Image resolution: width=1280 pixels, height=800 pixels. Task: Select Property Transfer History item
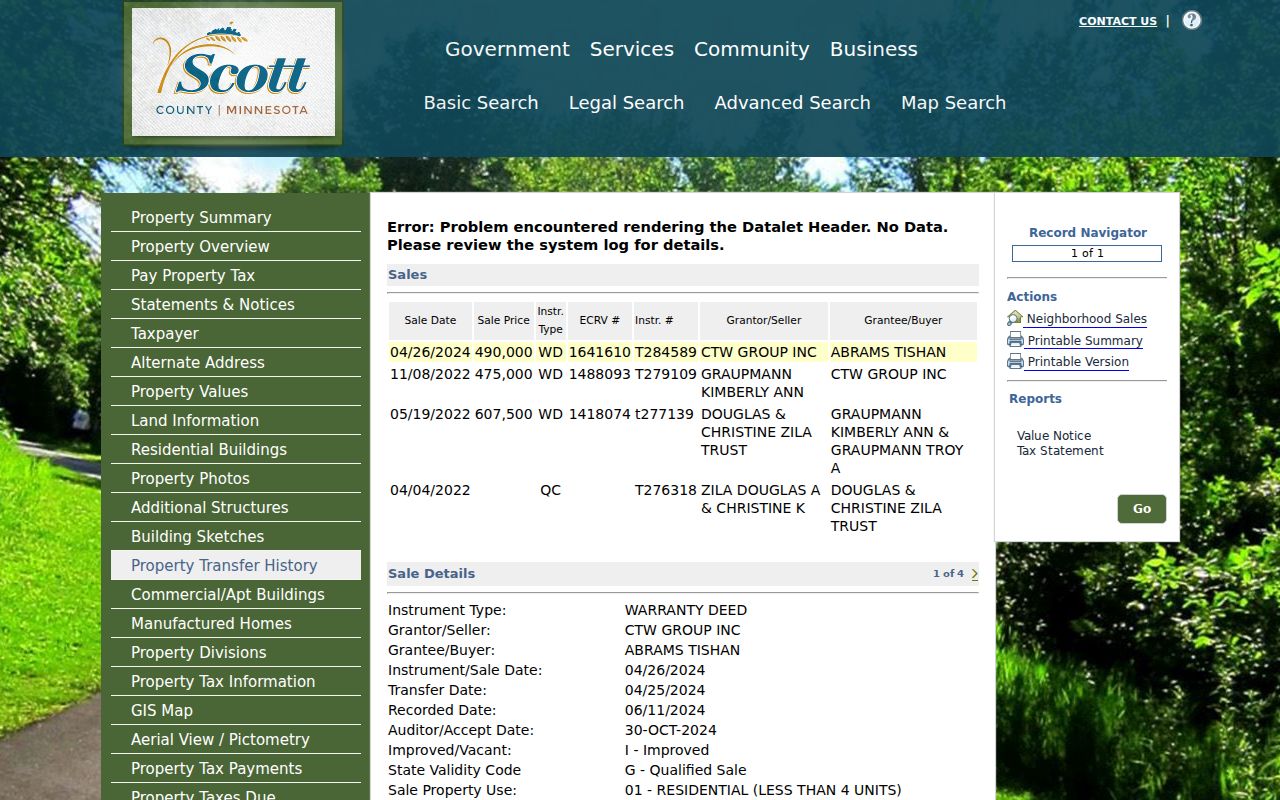[236, 565]
